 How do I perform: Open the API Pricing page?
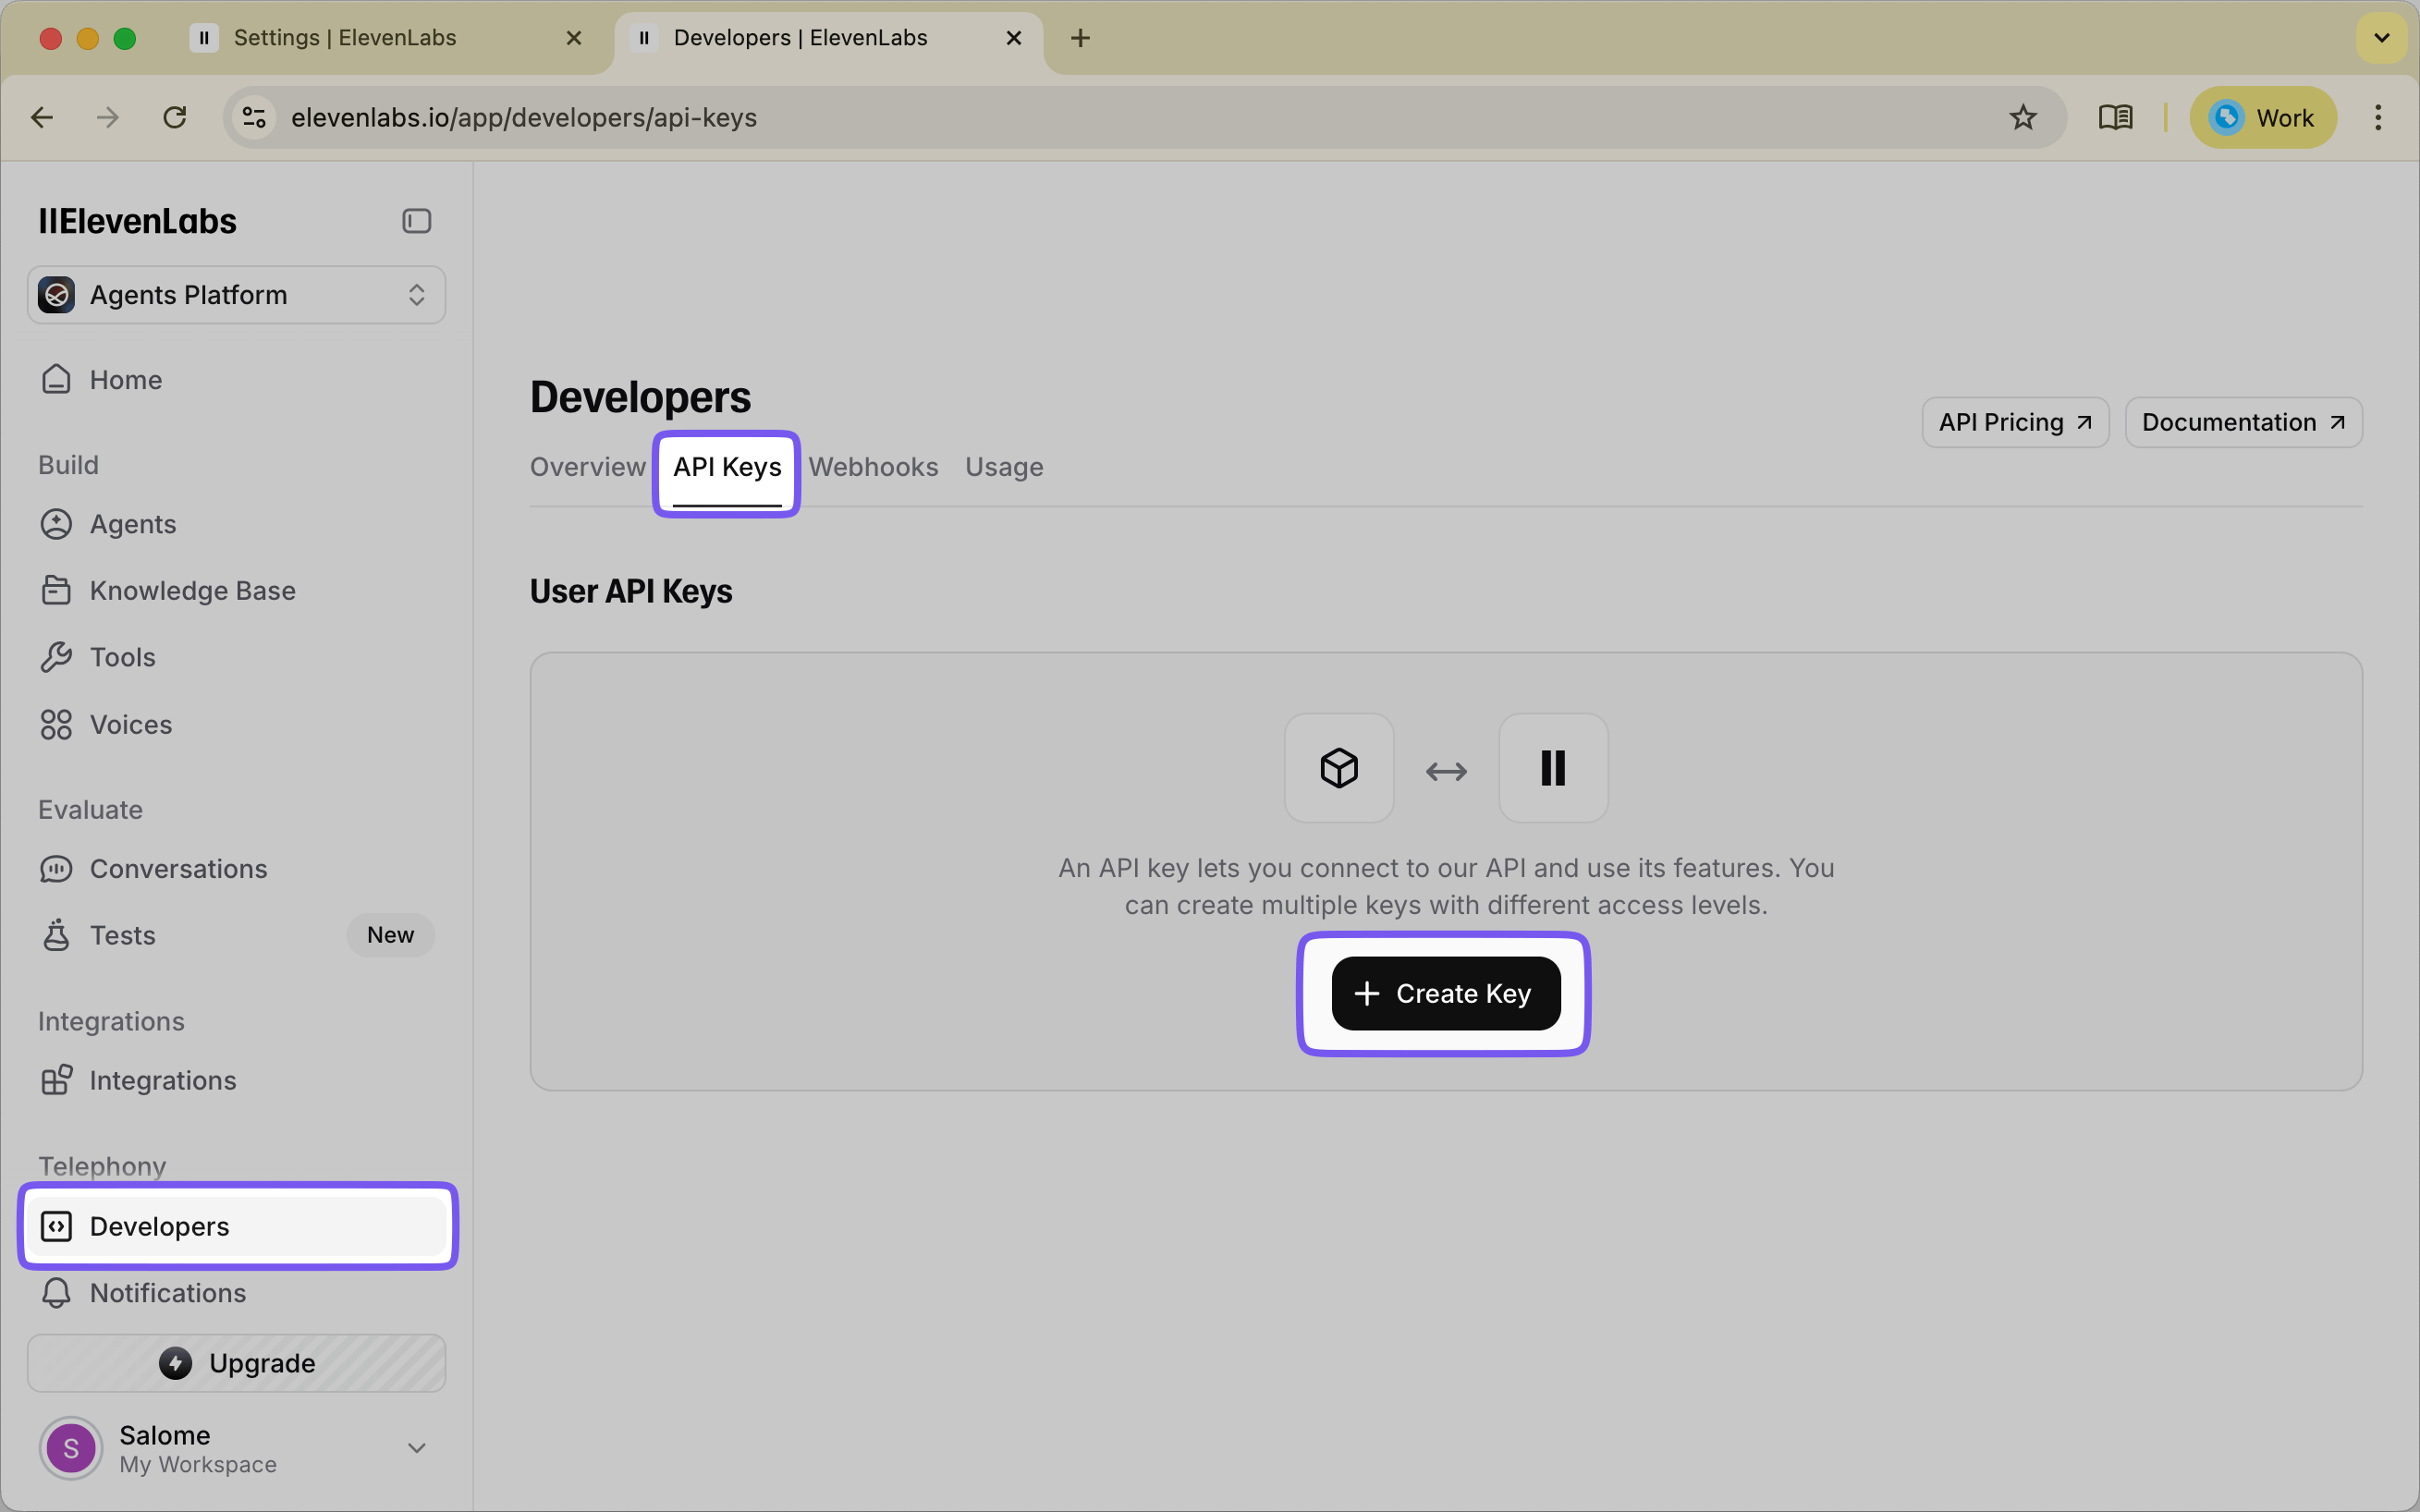point(2014,421)
